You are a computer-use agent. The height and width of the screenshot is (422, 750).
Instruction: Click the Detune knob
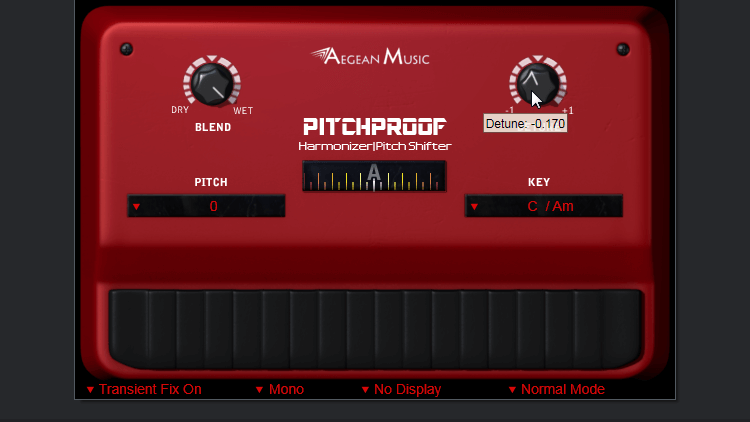pos(537,83)
